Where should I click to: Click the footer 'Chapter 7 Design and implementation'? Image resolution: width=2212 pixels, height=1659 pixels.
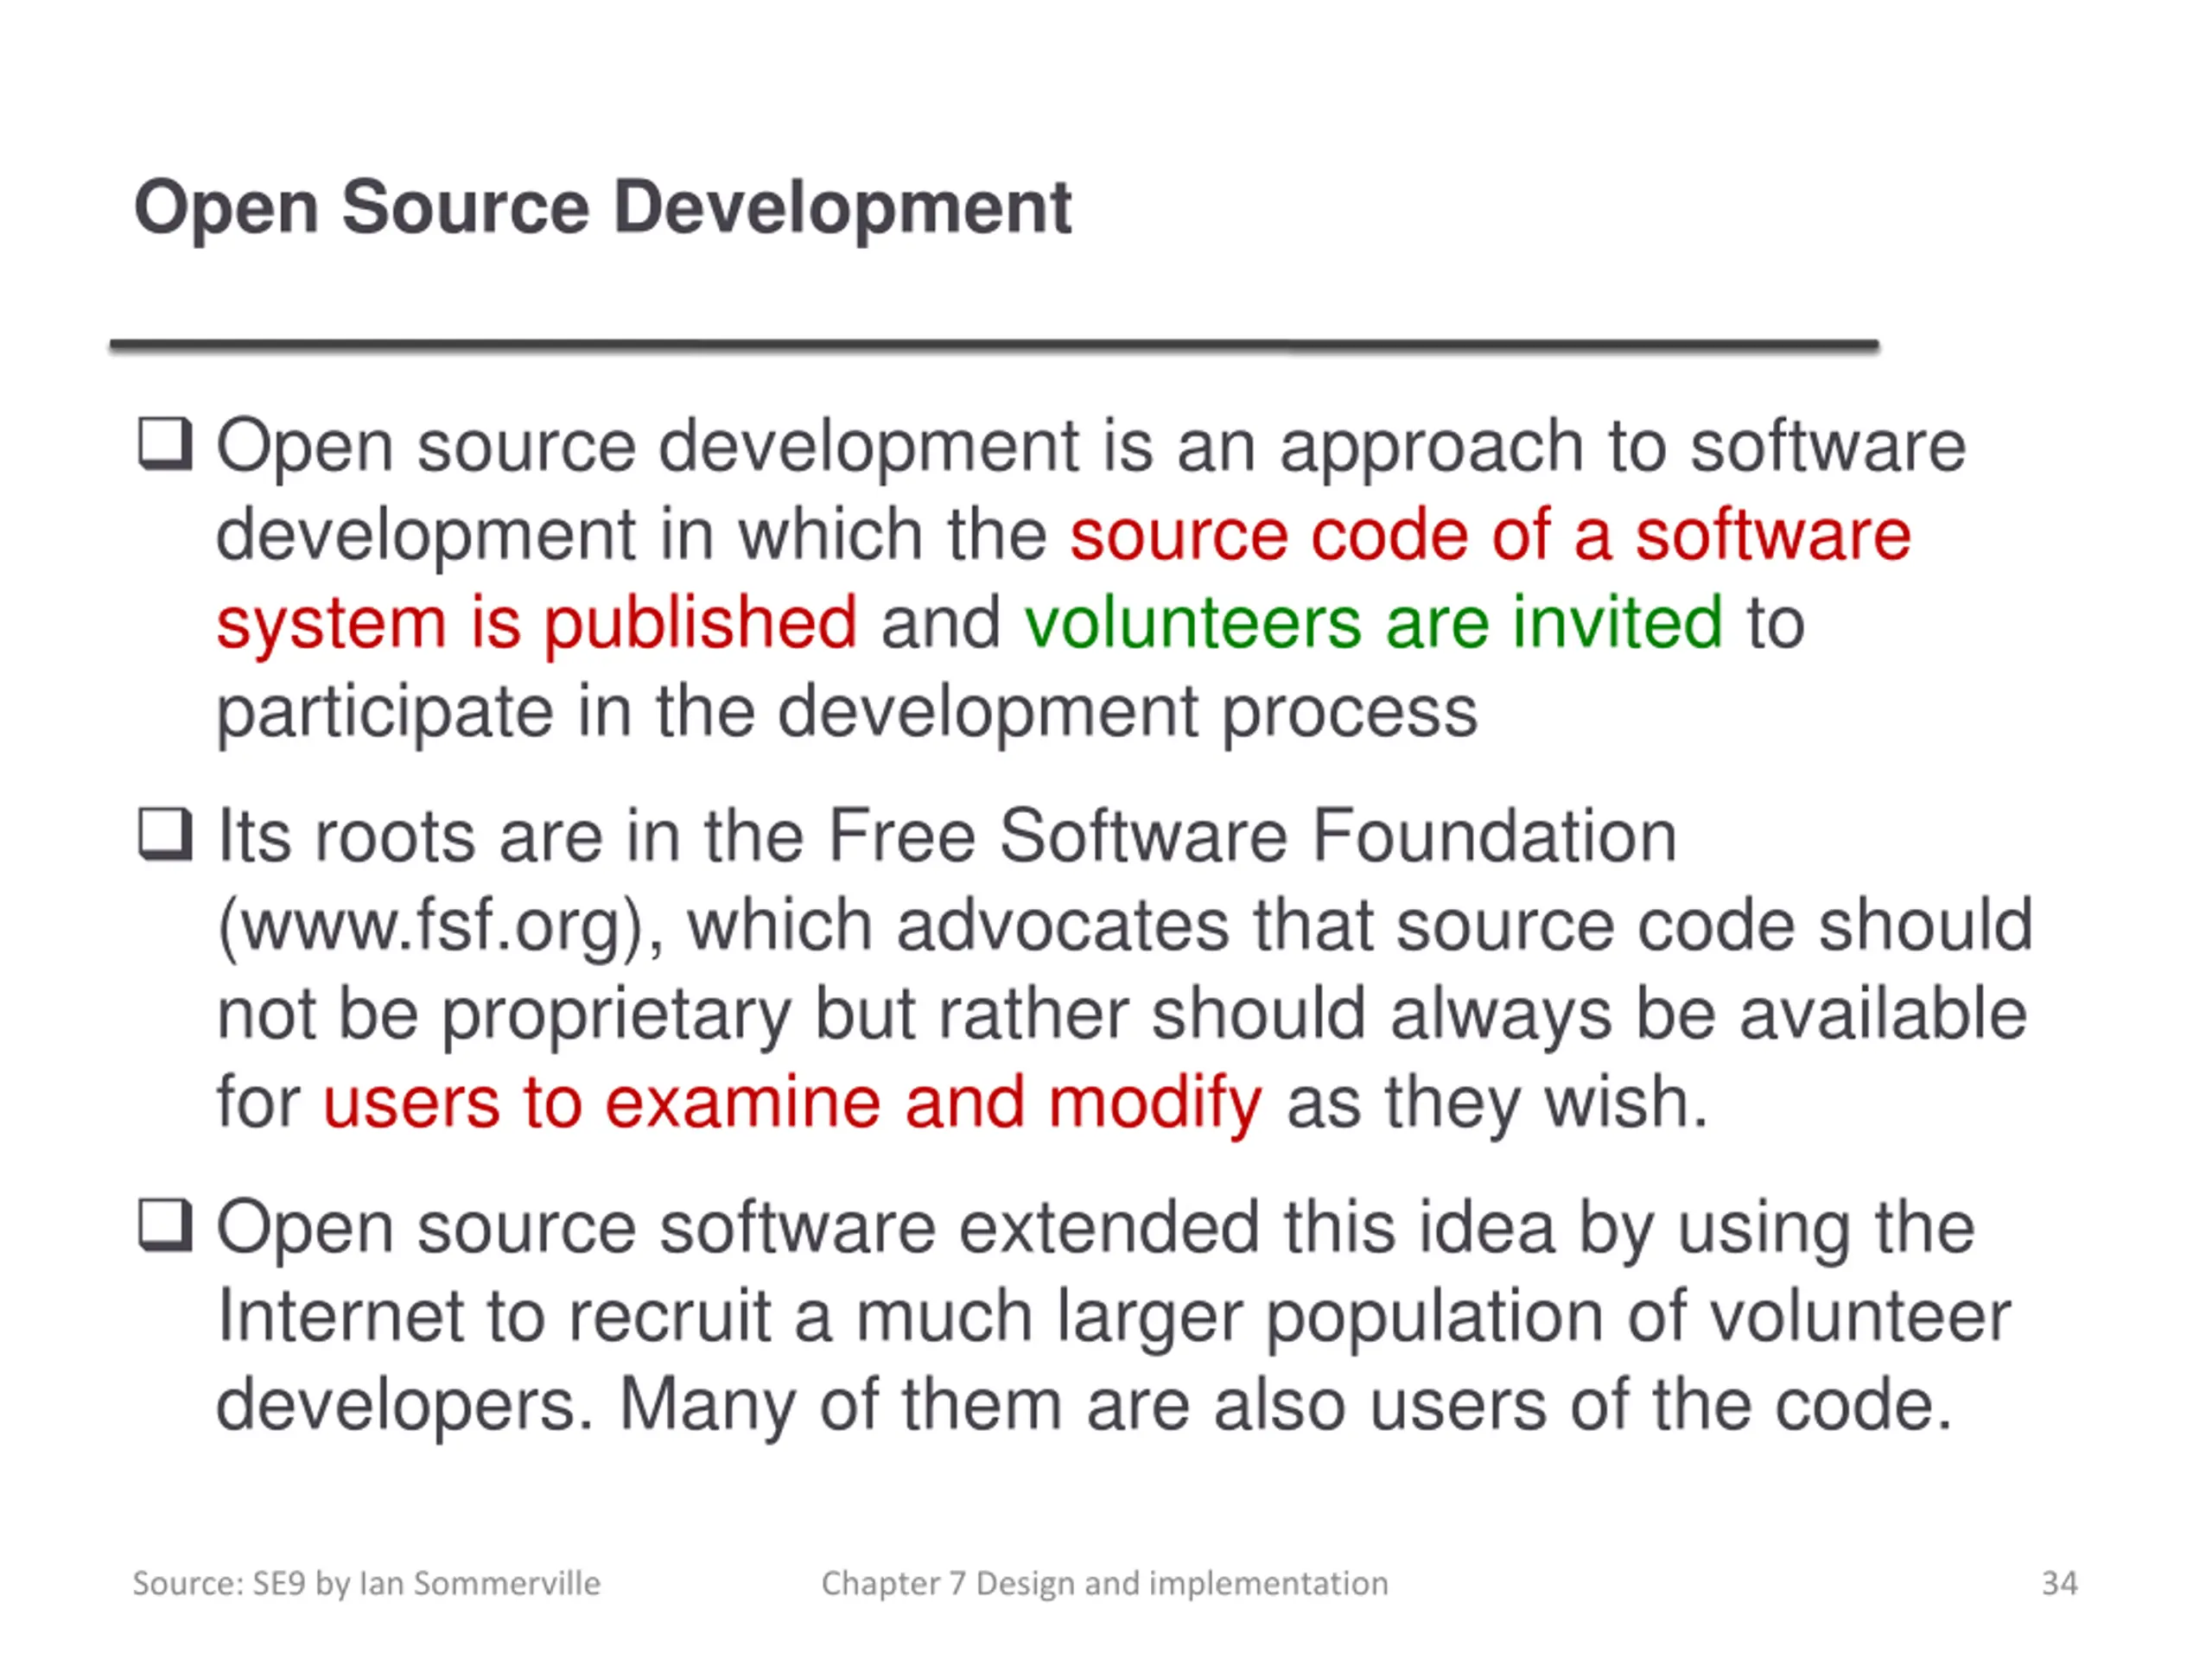pos(1105,1584)
